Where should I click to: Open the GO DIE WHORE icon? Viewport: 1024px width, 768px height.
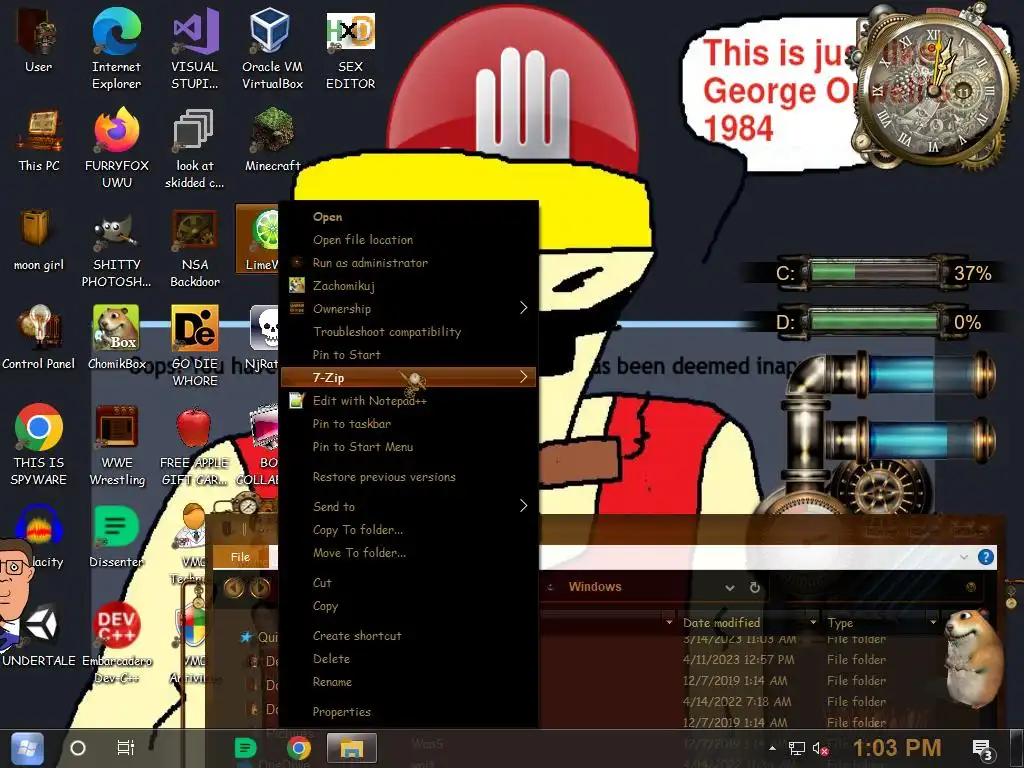(194, 346)
